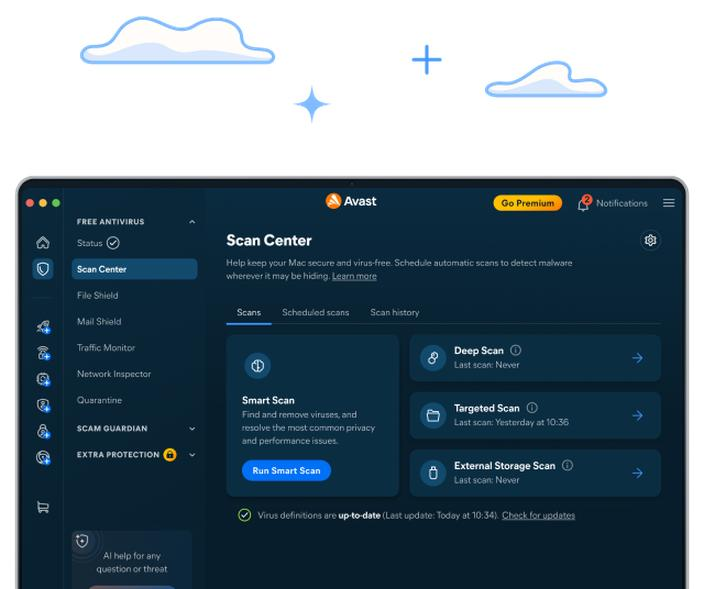704x589 pixels.
Task: Click the Targeted Scan title text
Action: pos(487,408)
